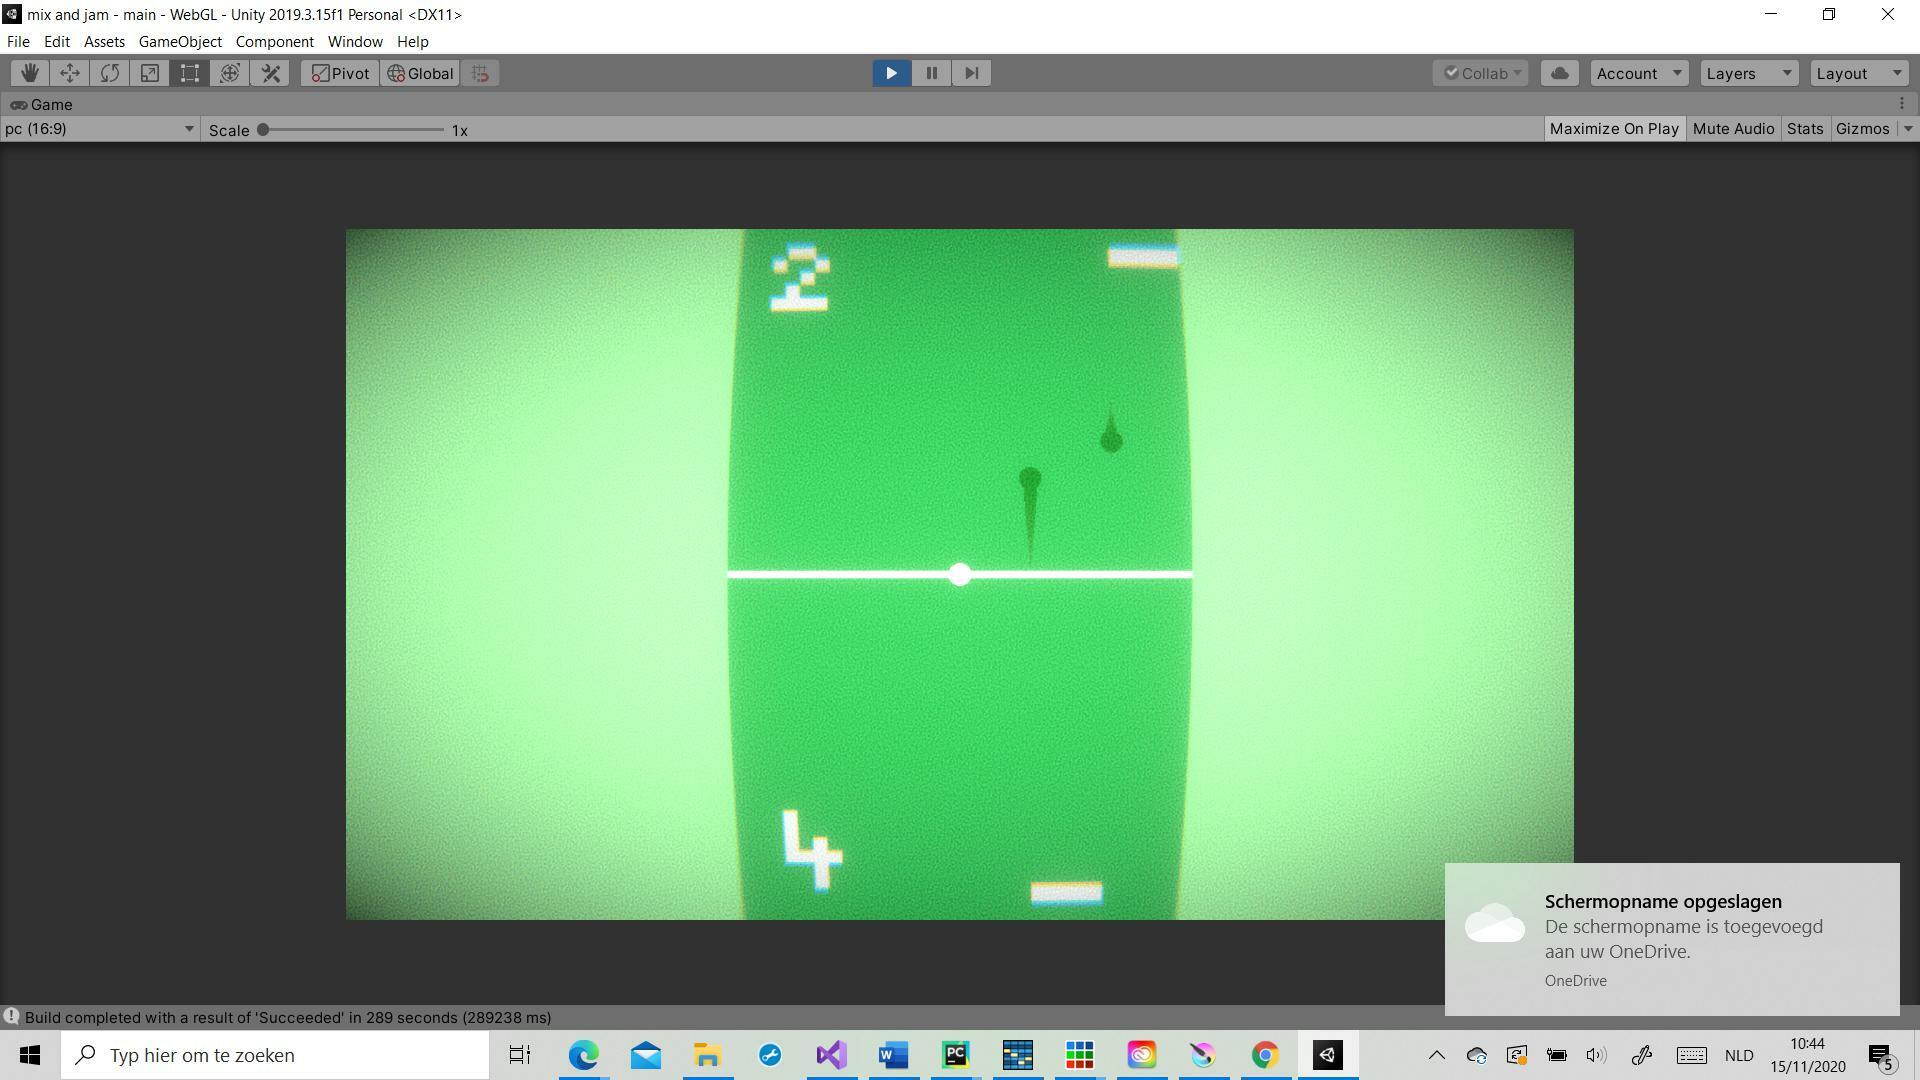
Task: Toggle Global handle rotation
Action: pos(420,73)
